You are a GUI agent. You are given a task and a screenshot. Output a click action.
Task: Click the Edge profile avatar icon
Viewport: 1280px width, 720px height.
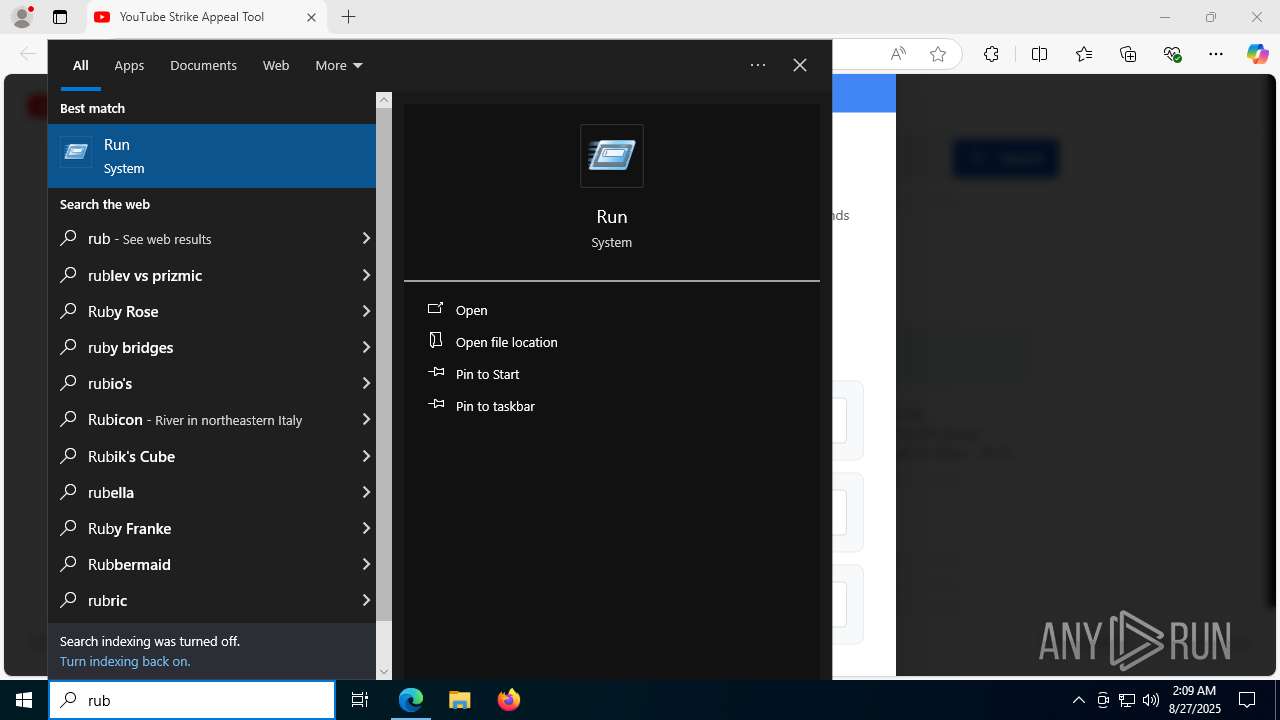point(22,17)
